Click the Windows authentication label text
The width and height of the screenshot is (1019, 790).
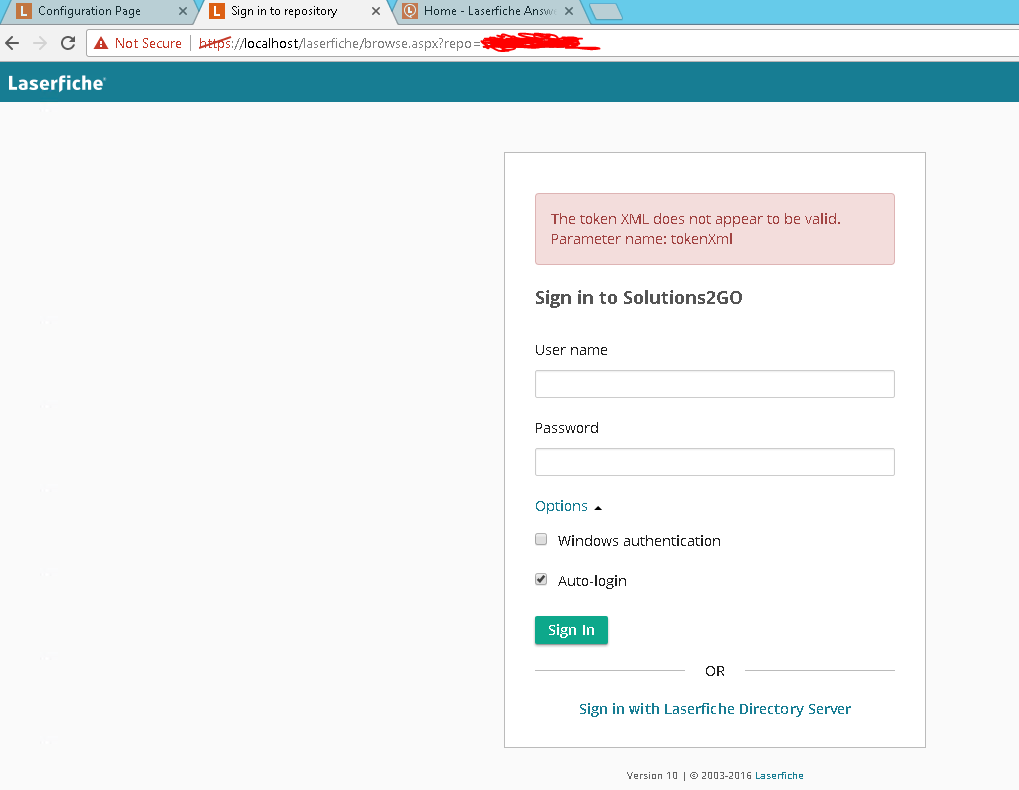pyautogui.click(x=639, y=541)
